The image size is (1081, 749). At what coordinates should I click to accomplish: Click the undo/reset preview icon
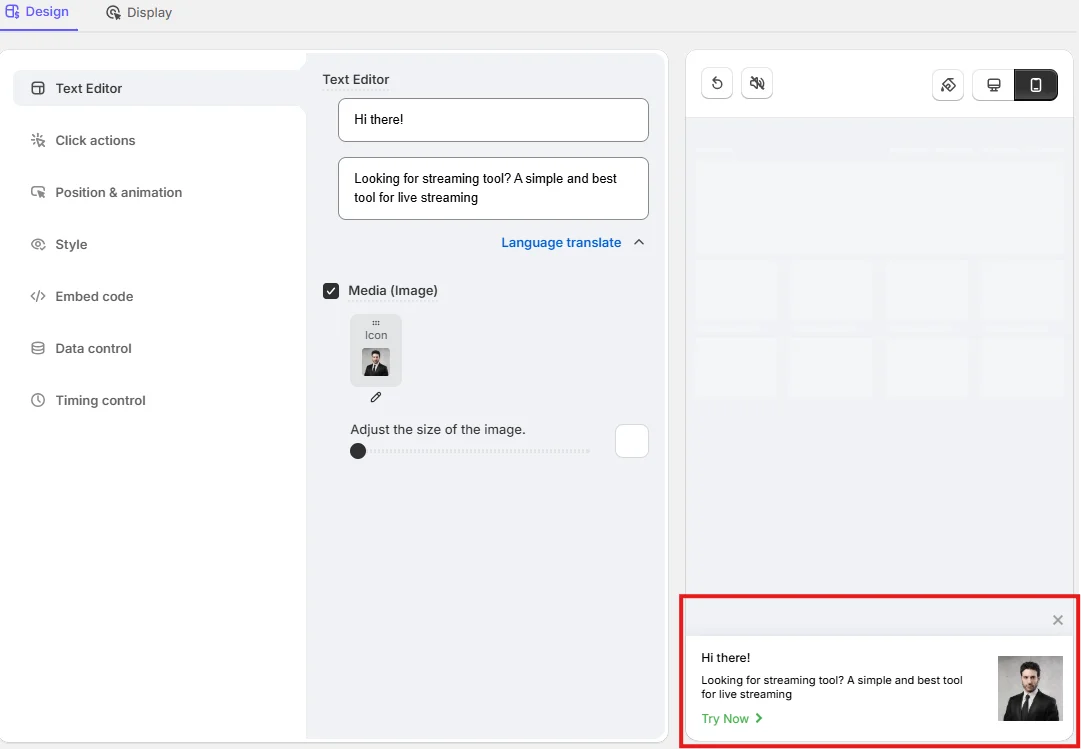click(x=717, y=84)
